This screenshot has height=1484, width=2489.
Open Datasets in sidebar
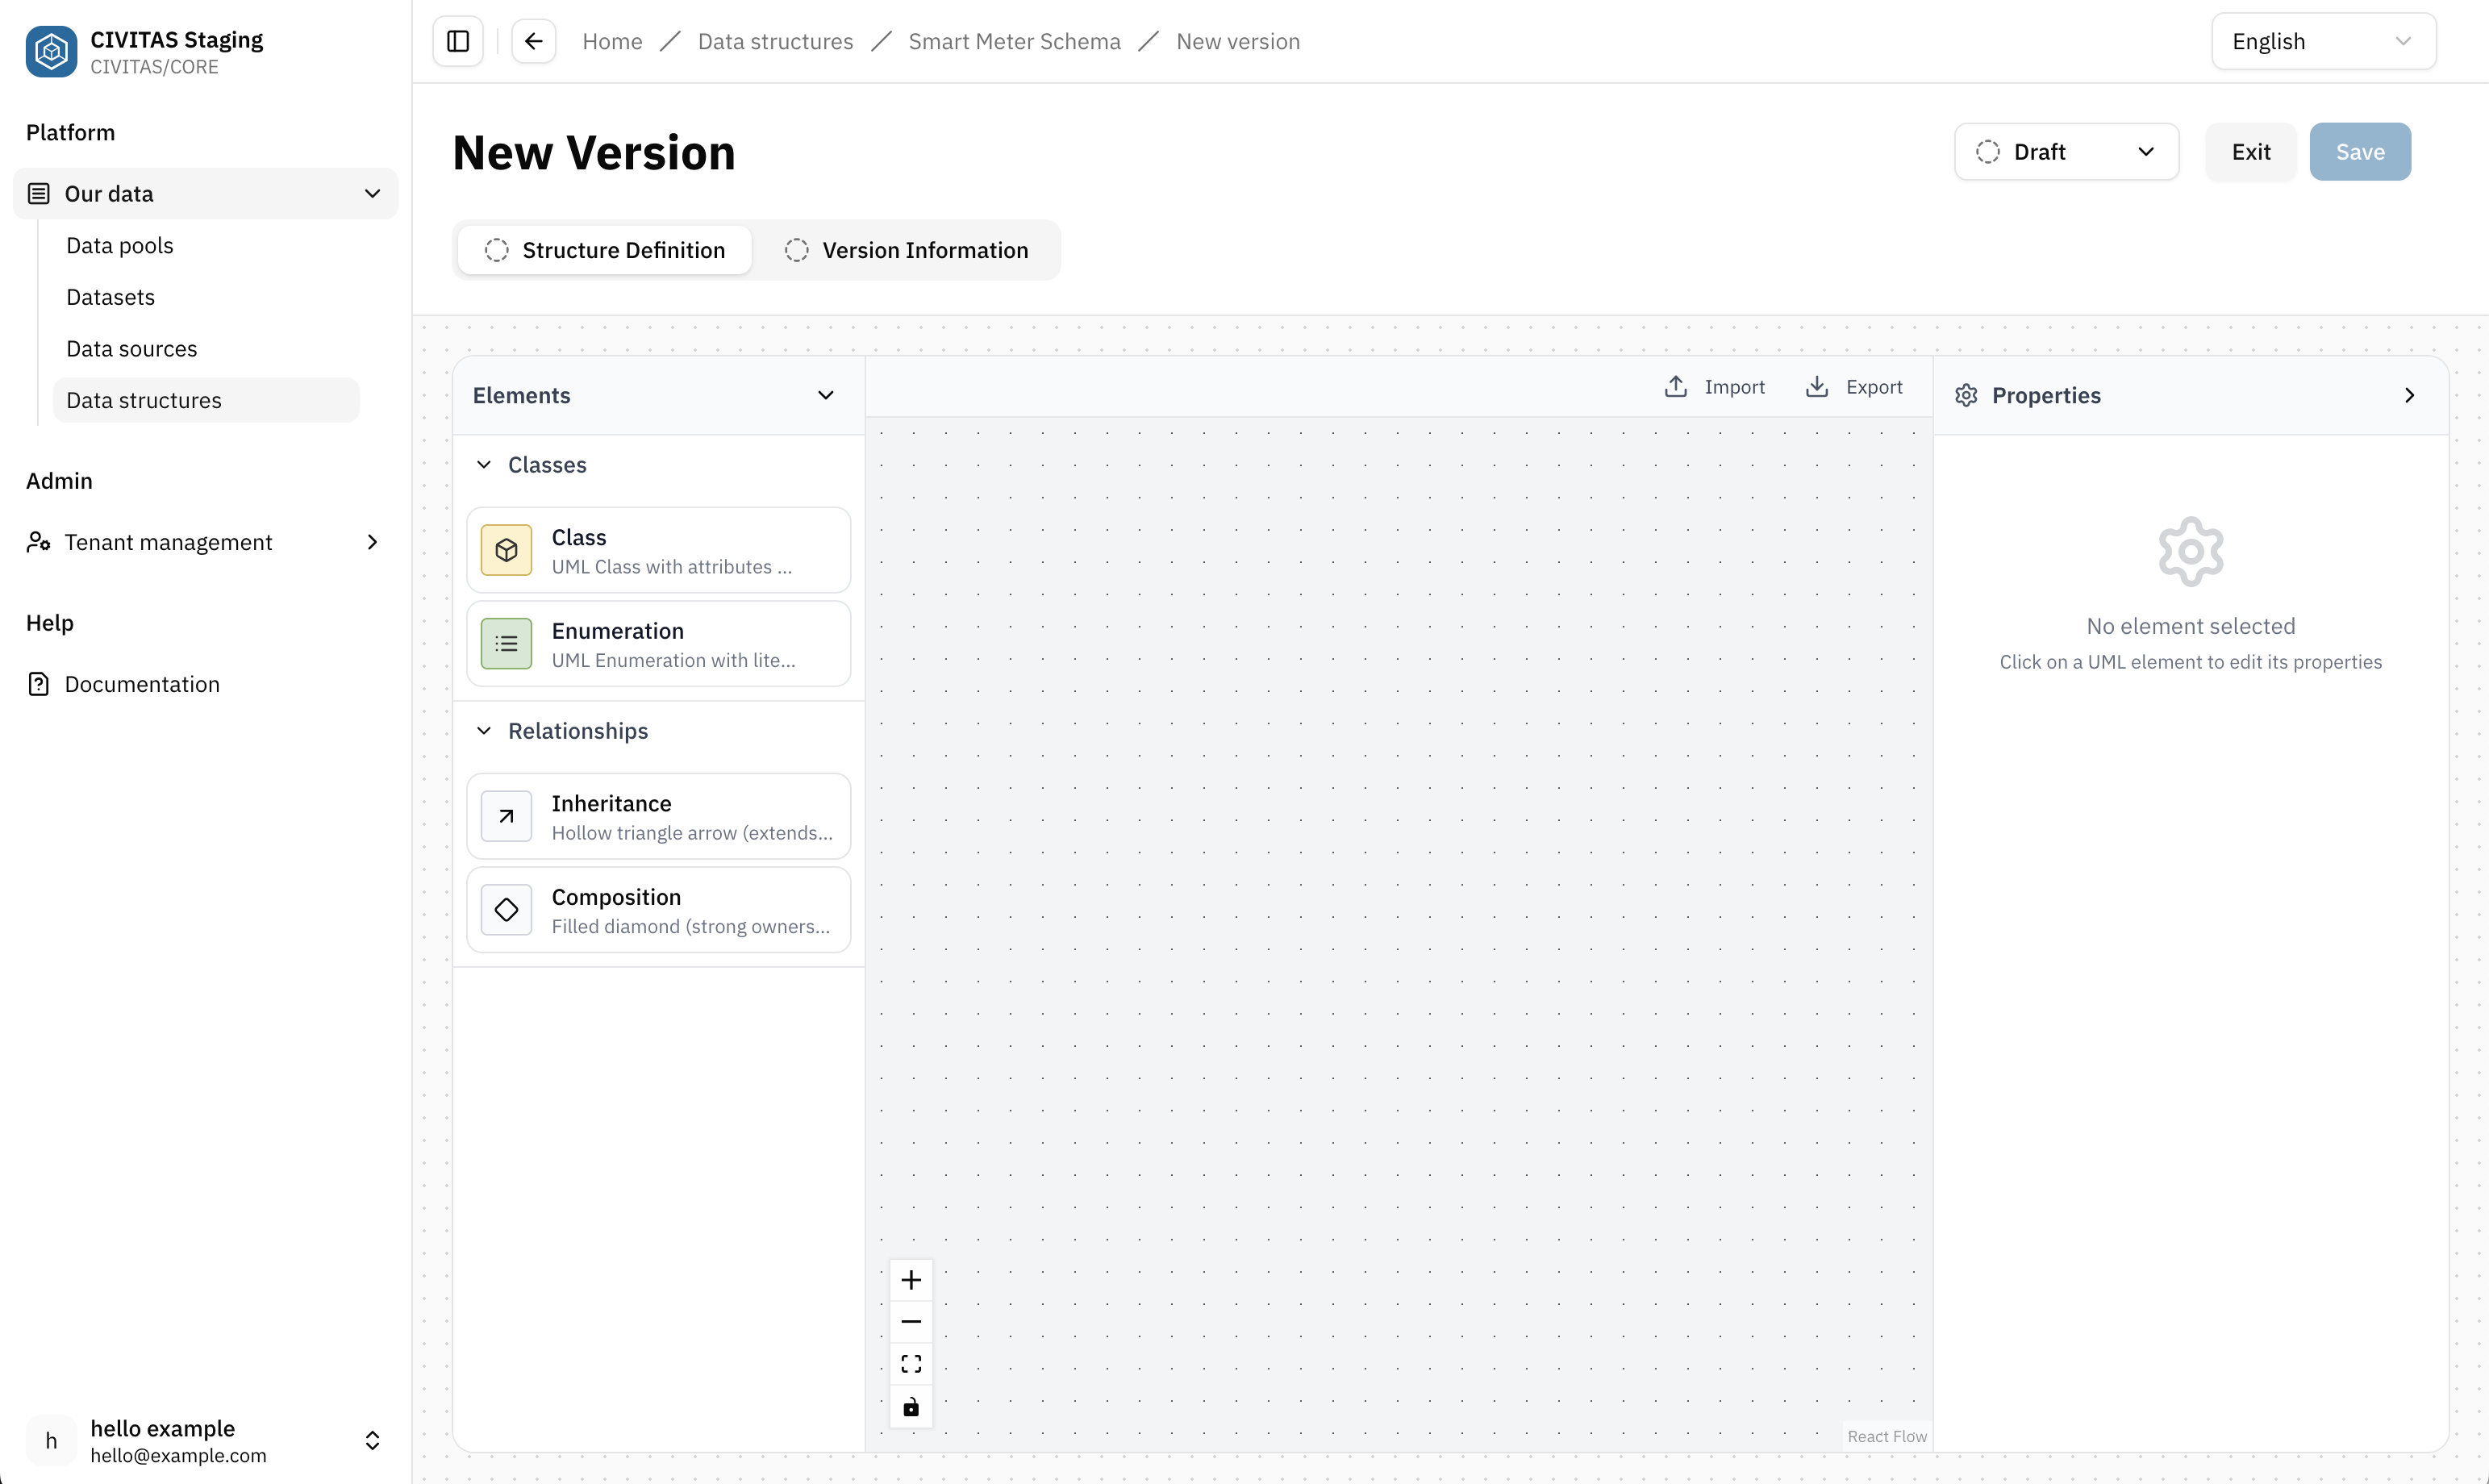point(206,297)
